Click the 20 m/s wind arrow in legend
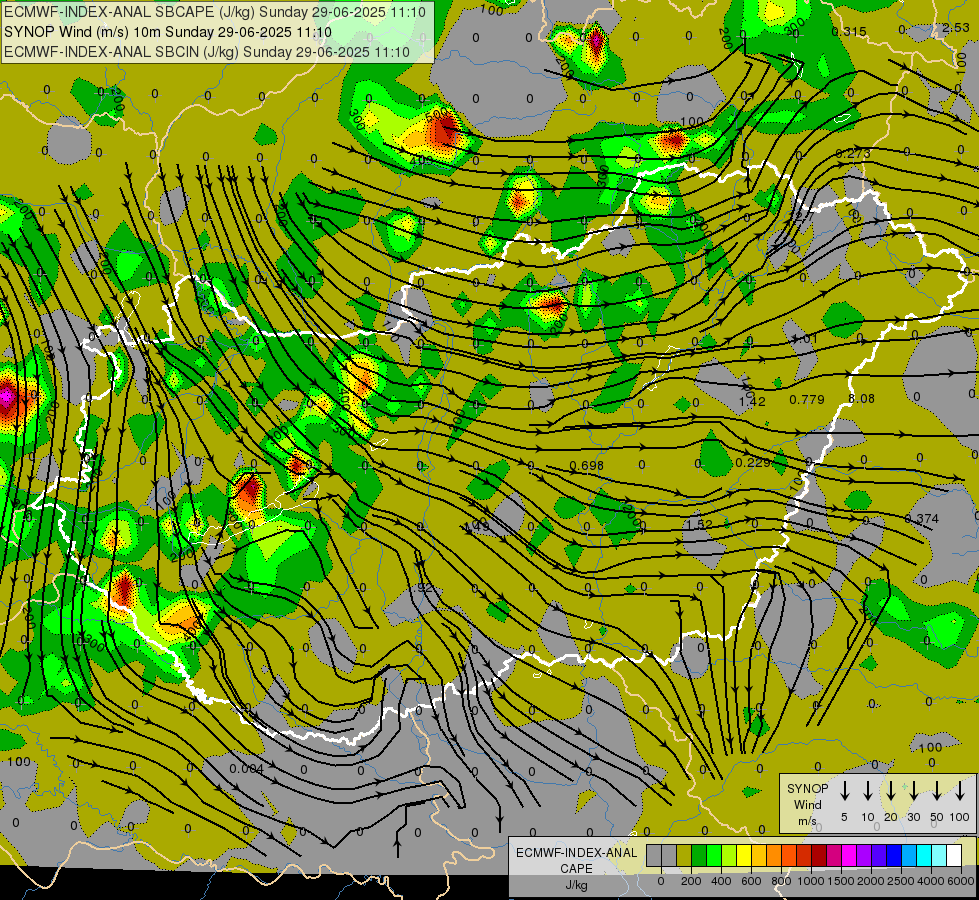 (891, 791)
